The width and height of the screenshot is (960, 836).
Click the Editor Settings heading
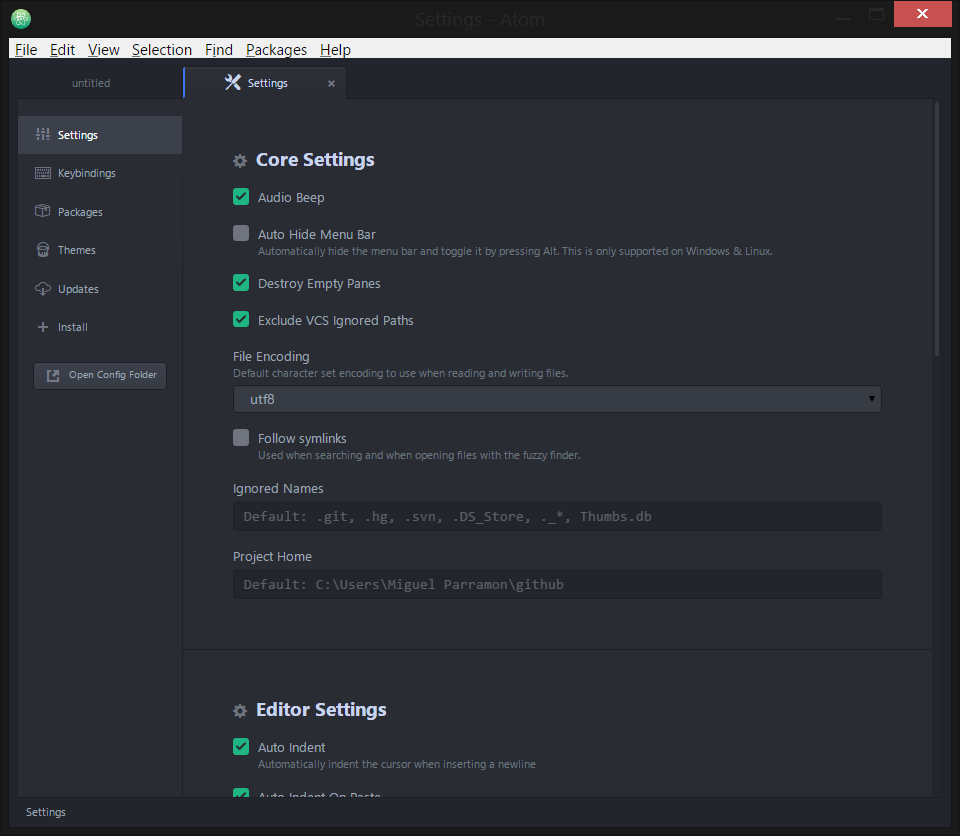[321, 710]
